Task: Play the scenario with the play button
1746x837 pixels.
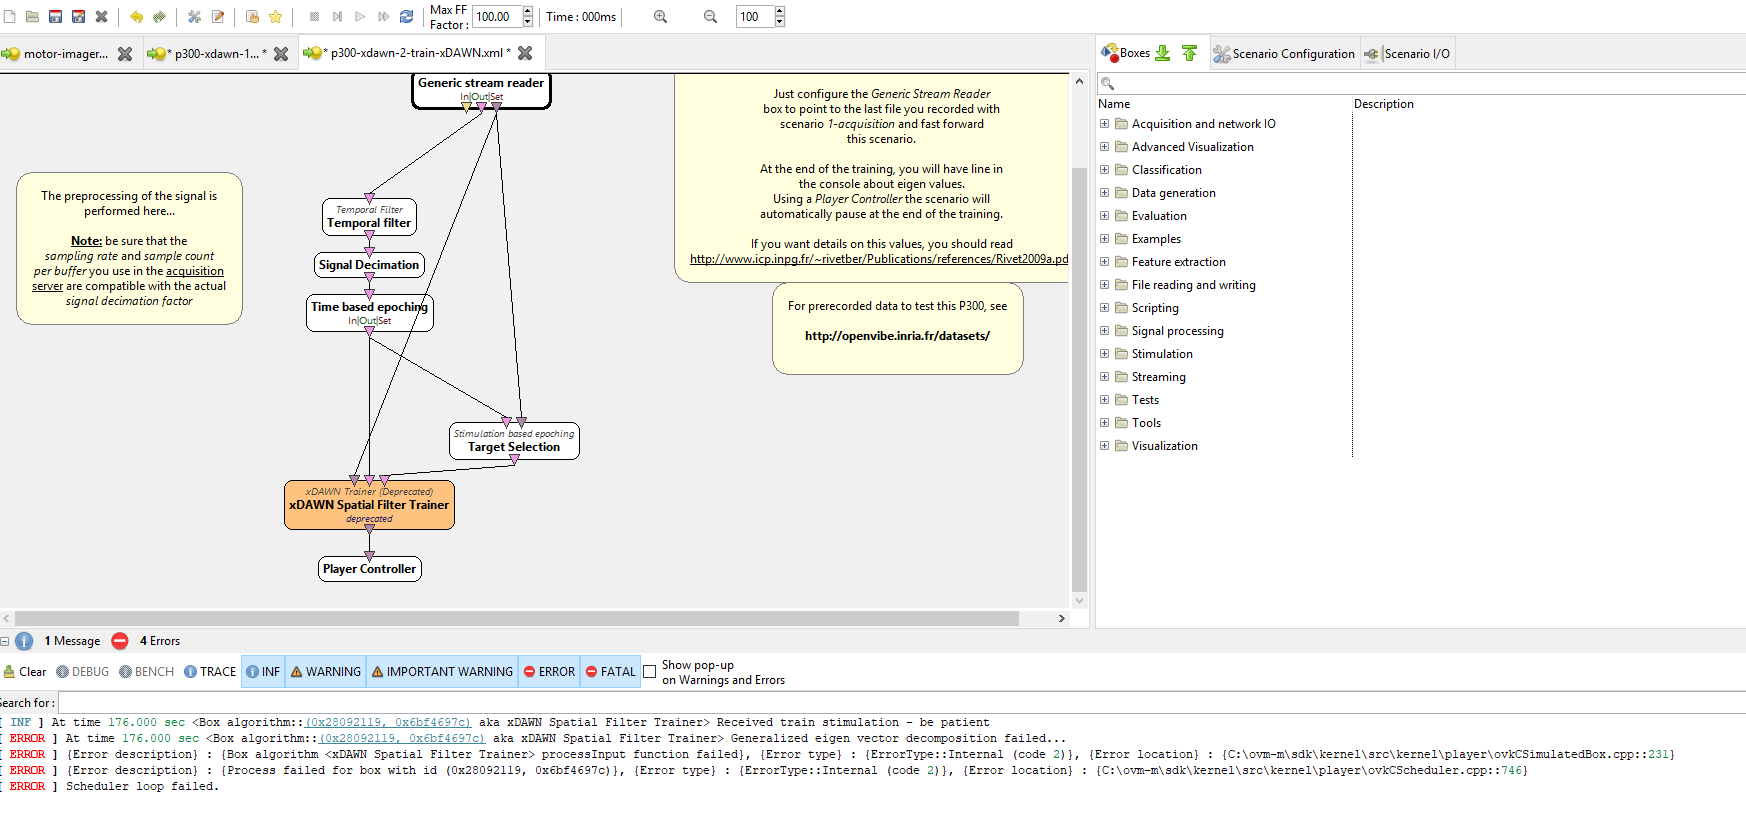Action: tap(360, 16)
